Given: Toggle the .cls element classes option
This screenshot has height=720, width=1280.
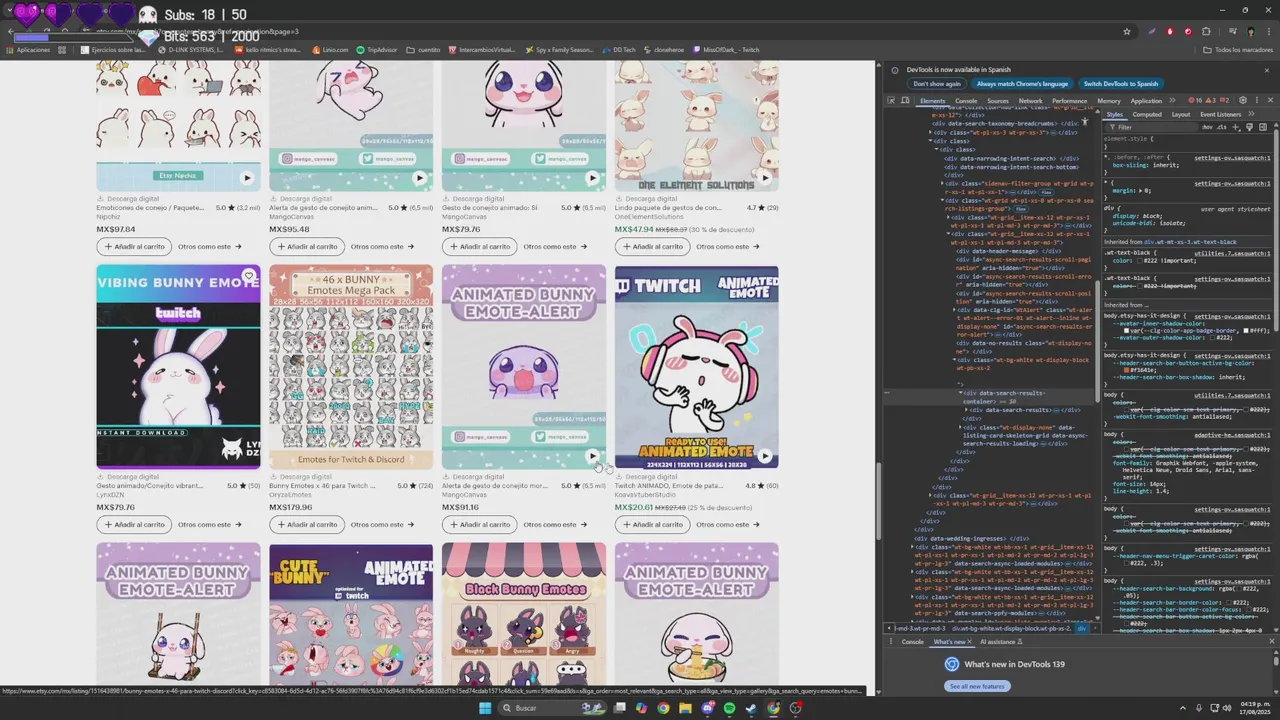Looking at the screenshot, I should coord(1222,127).
